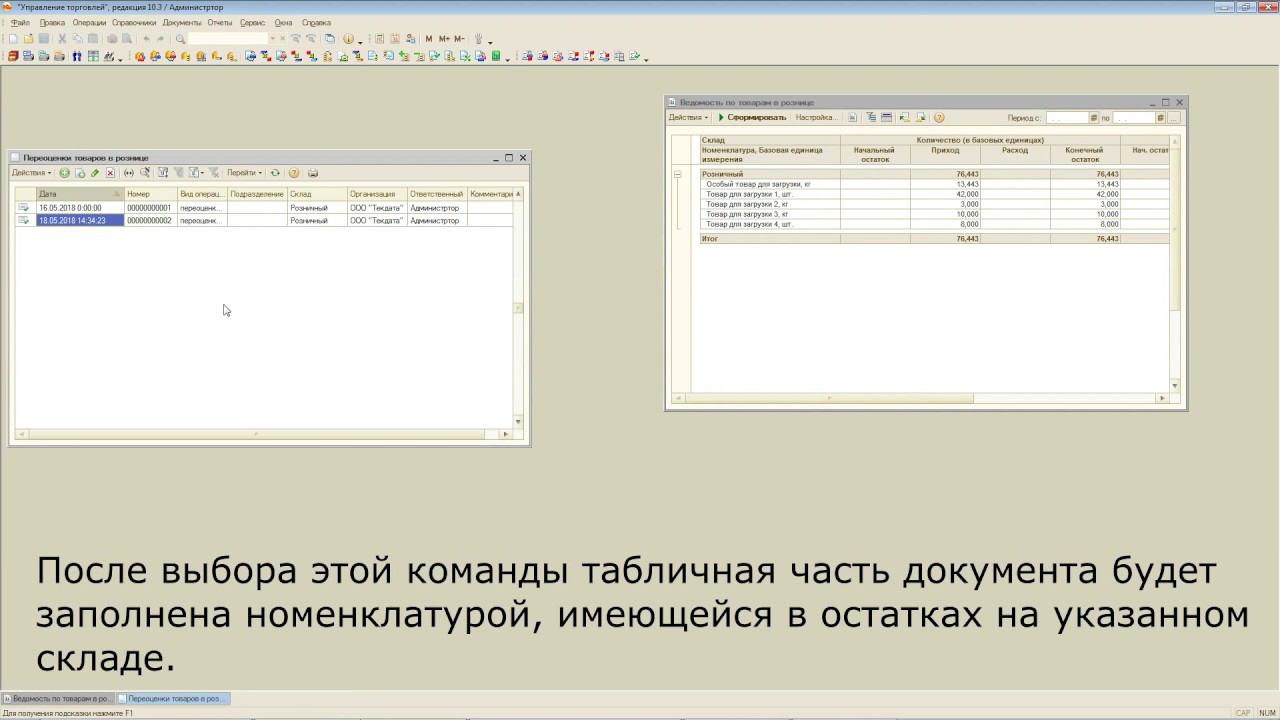Click the Настройка... button in Ведомость

815,117
